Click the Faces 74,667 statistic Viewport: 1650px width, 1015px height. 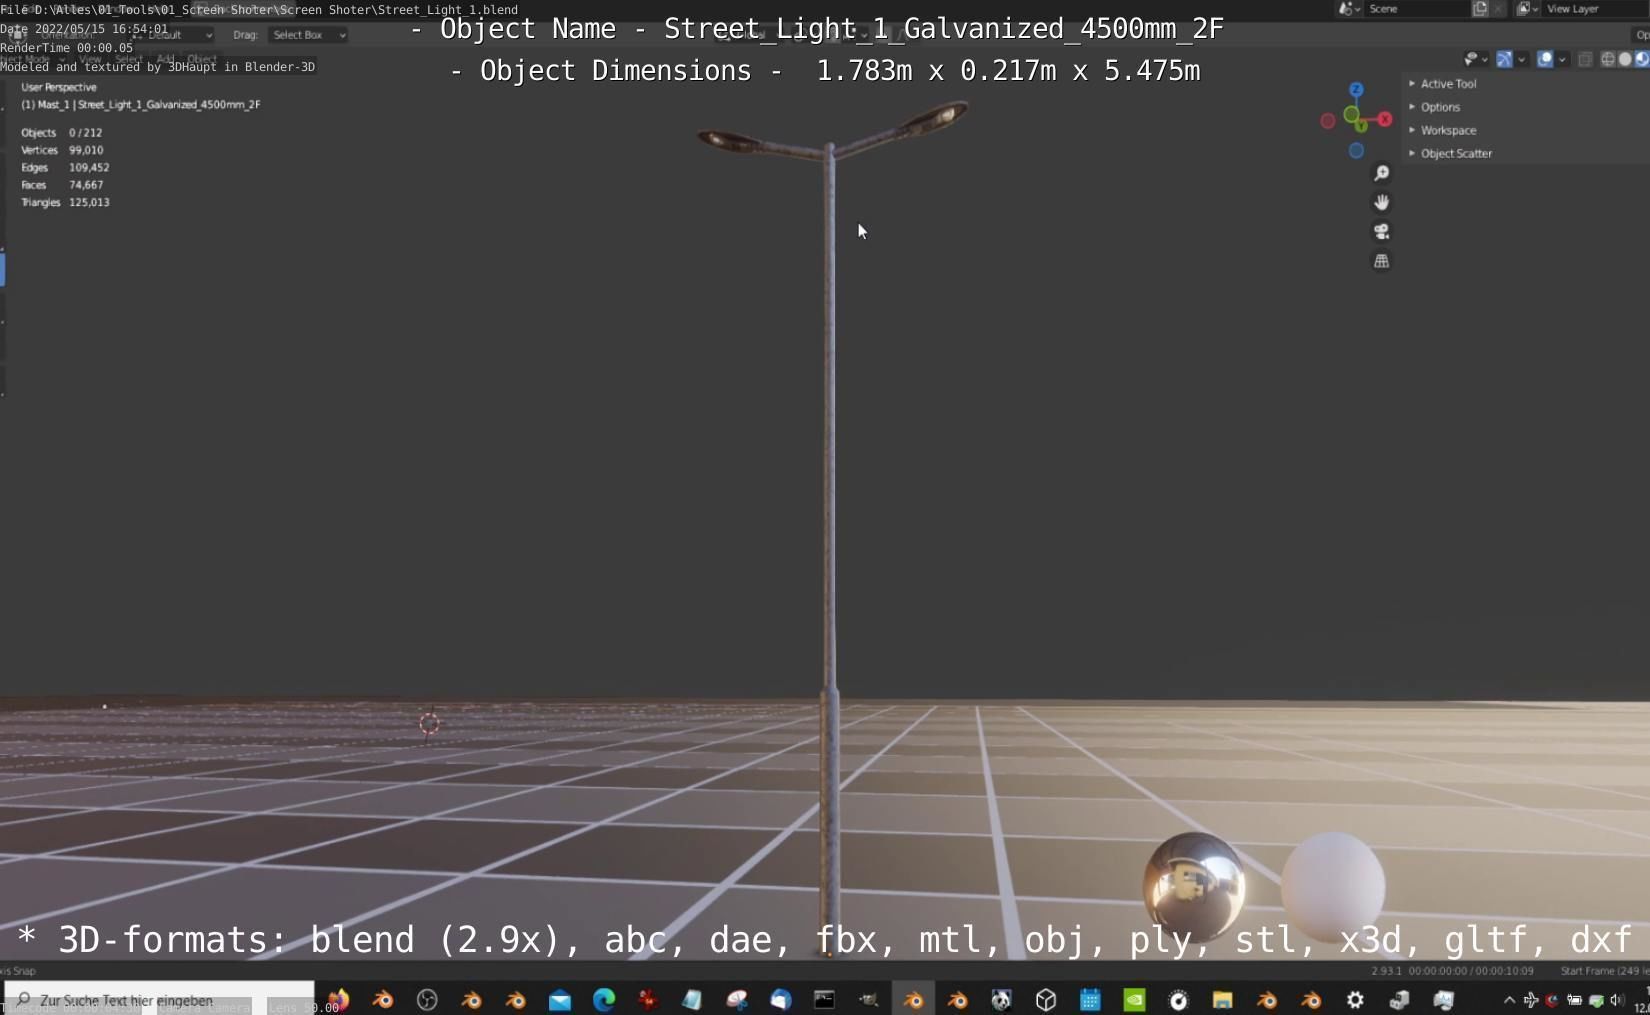click(62, 185)
